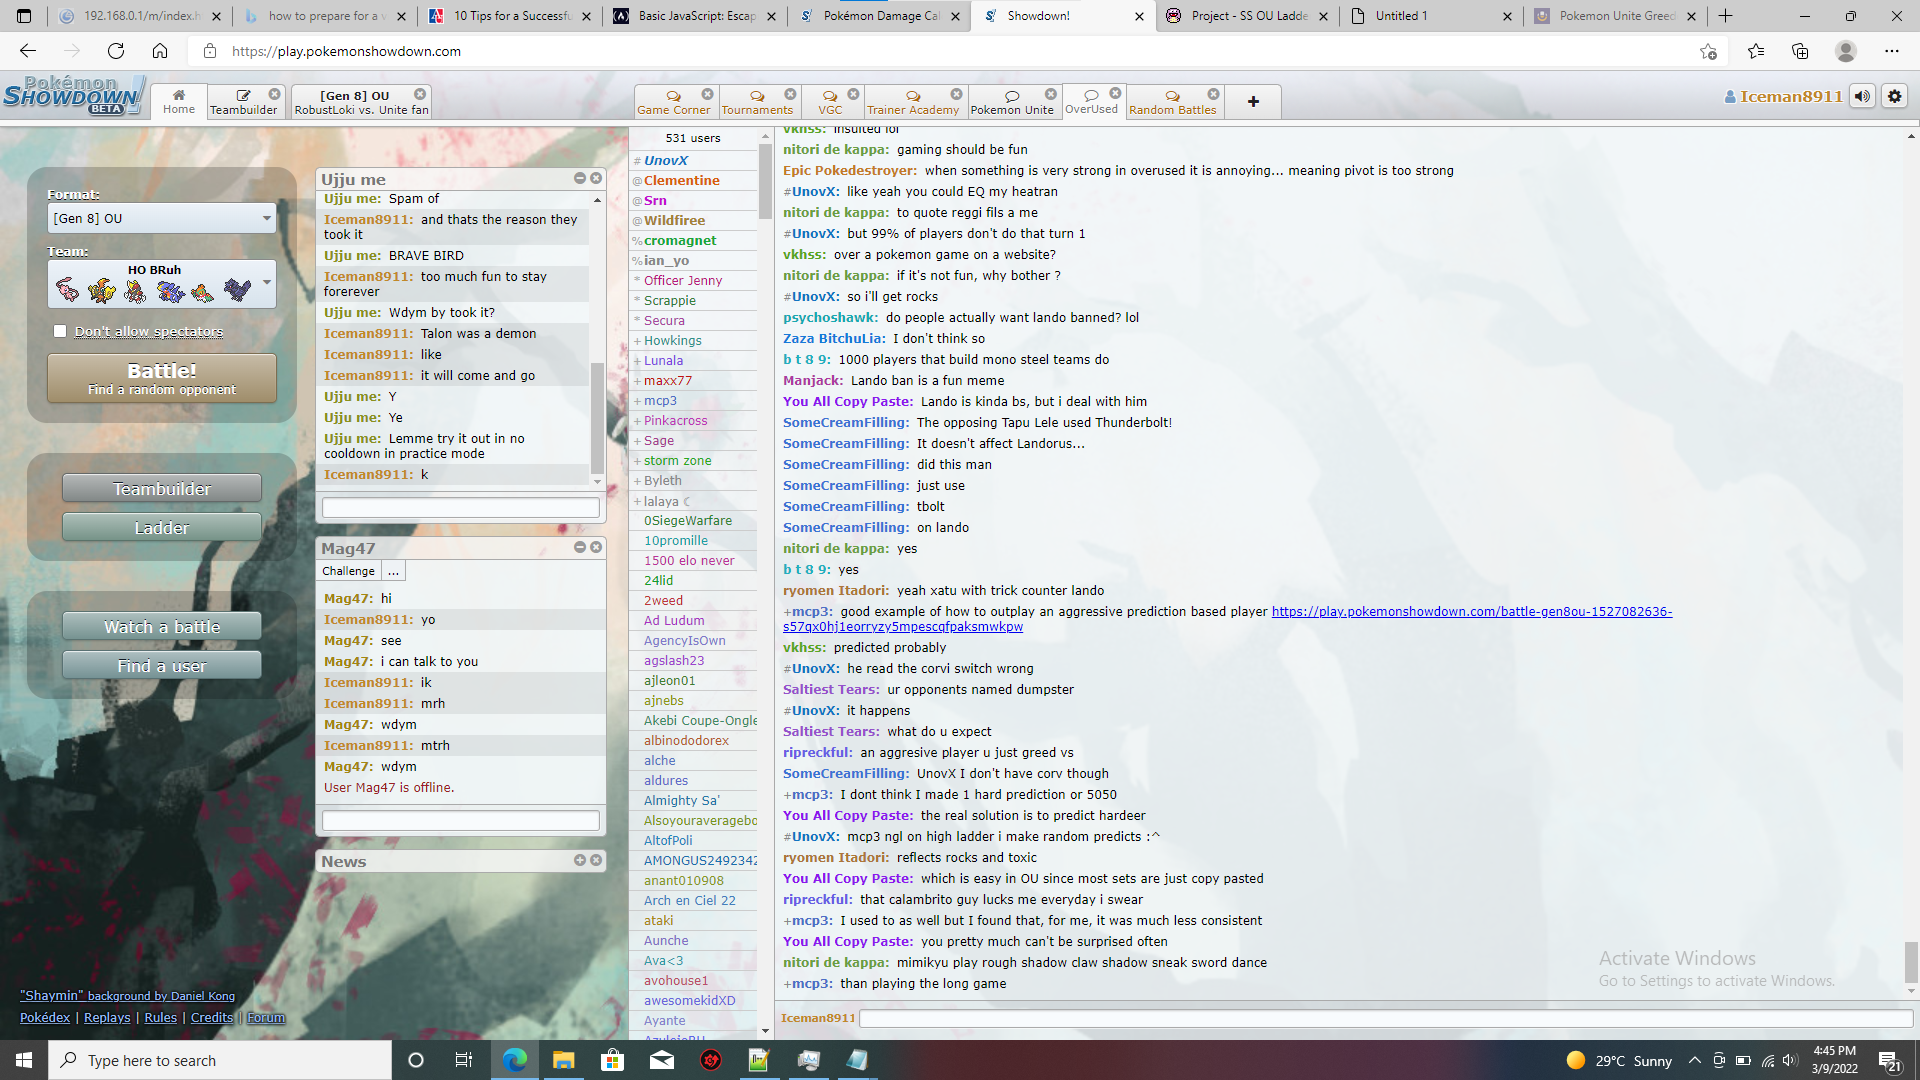Open Mail app from the taskbar

662,1060
